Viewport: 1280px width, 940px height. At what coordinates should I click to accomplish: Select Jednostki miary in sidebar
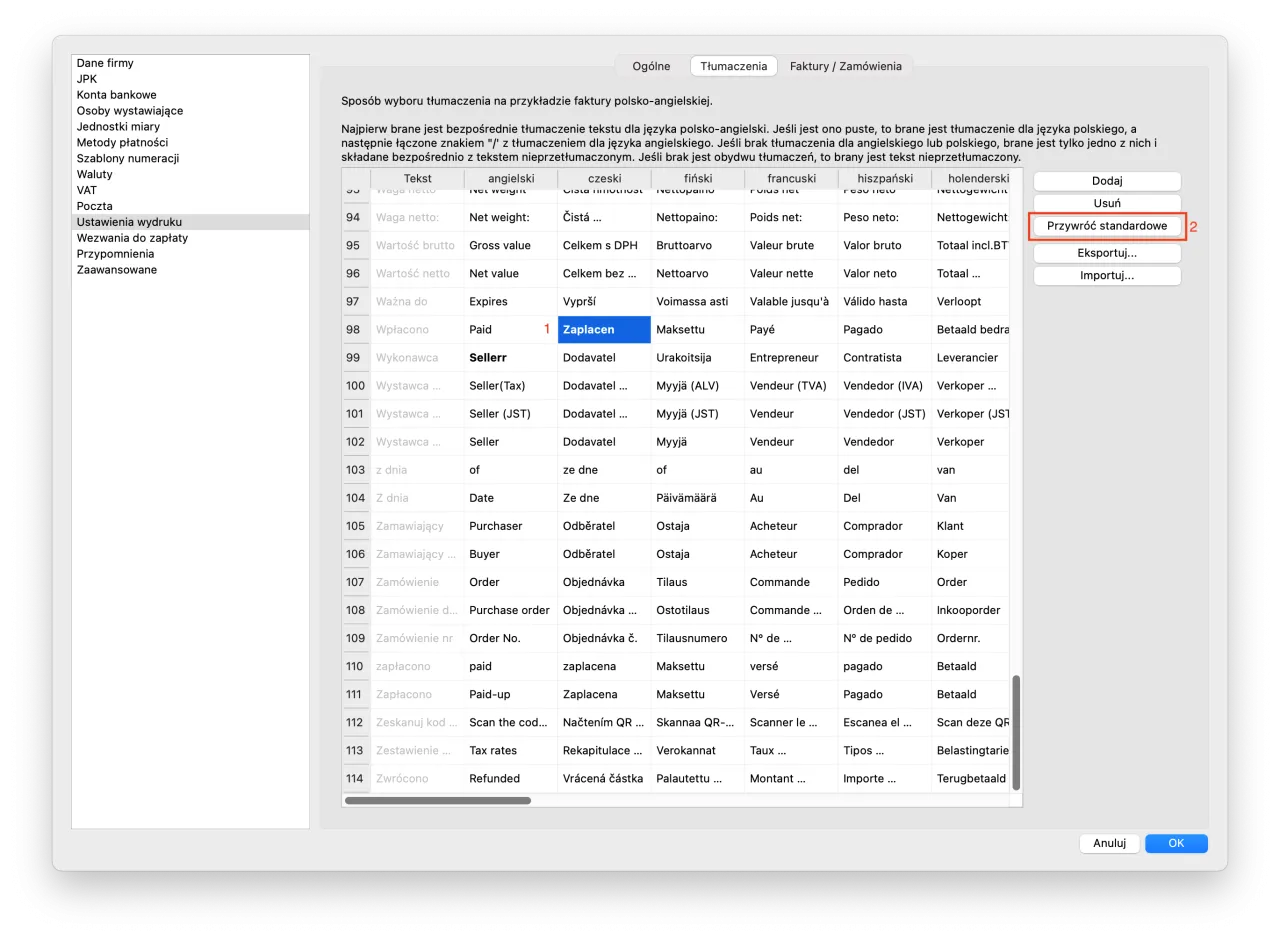click(190, 127)
